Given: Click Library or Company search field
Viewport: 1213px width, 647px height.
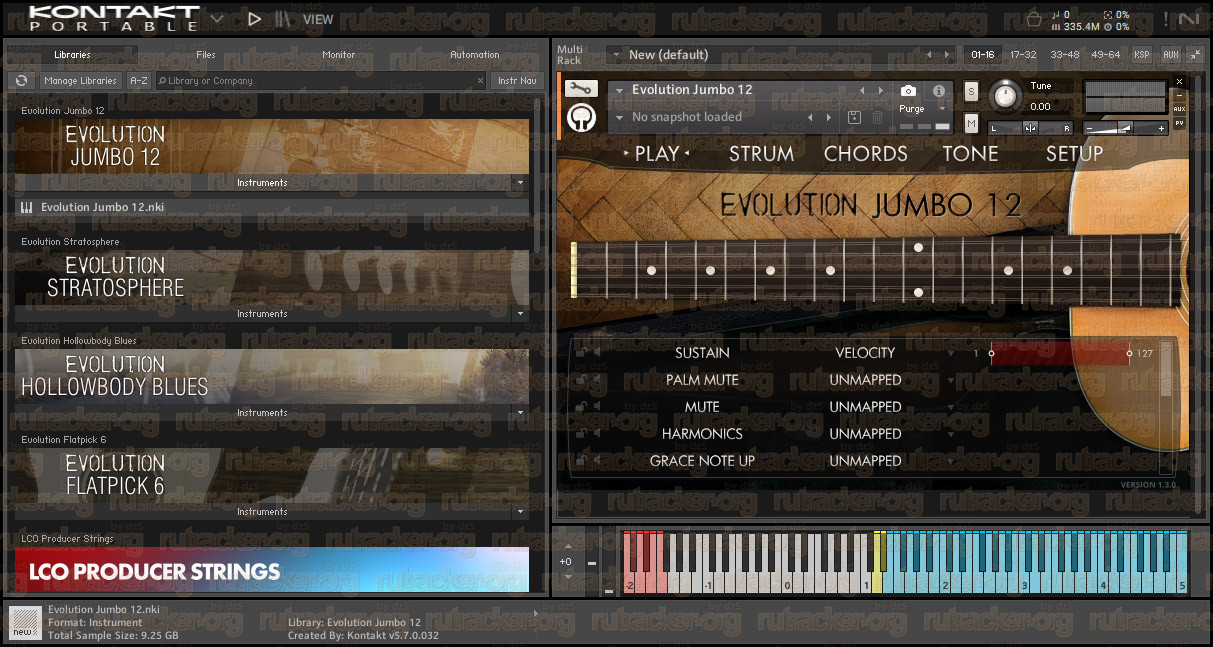Looking at the screenshot, I should click(x=322, y=81).
